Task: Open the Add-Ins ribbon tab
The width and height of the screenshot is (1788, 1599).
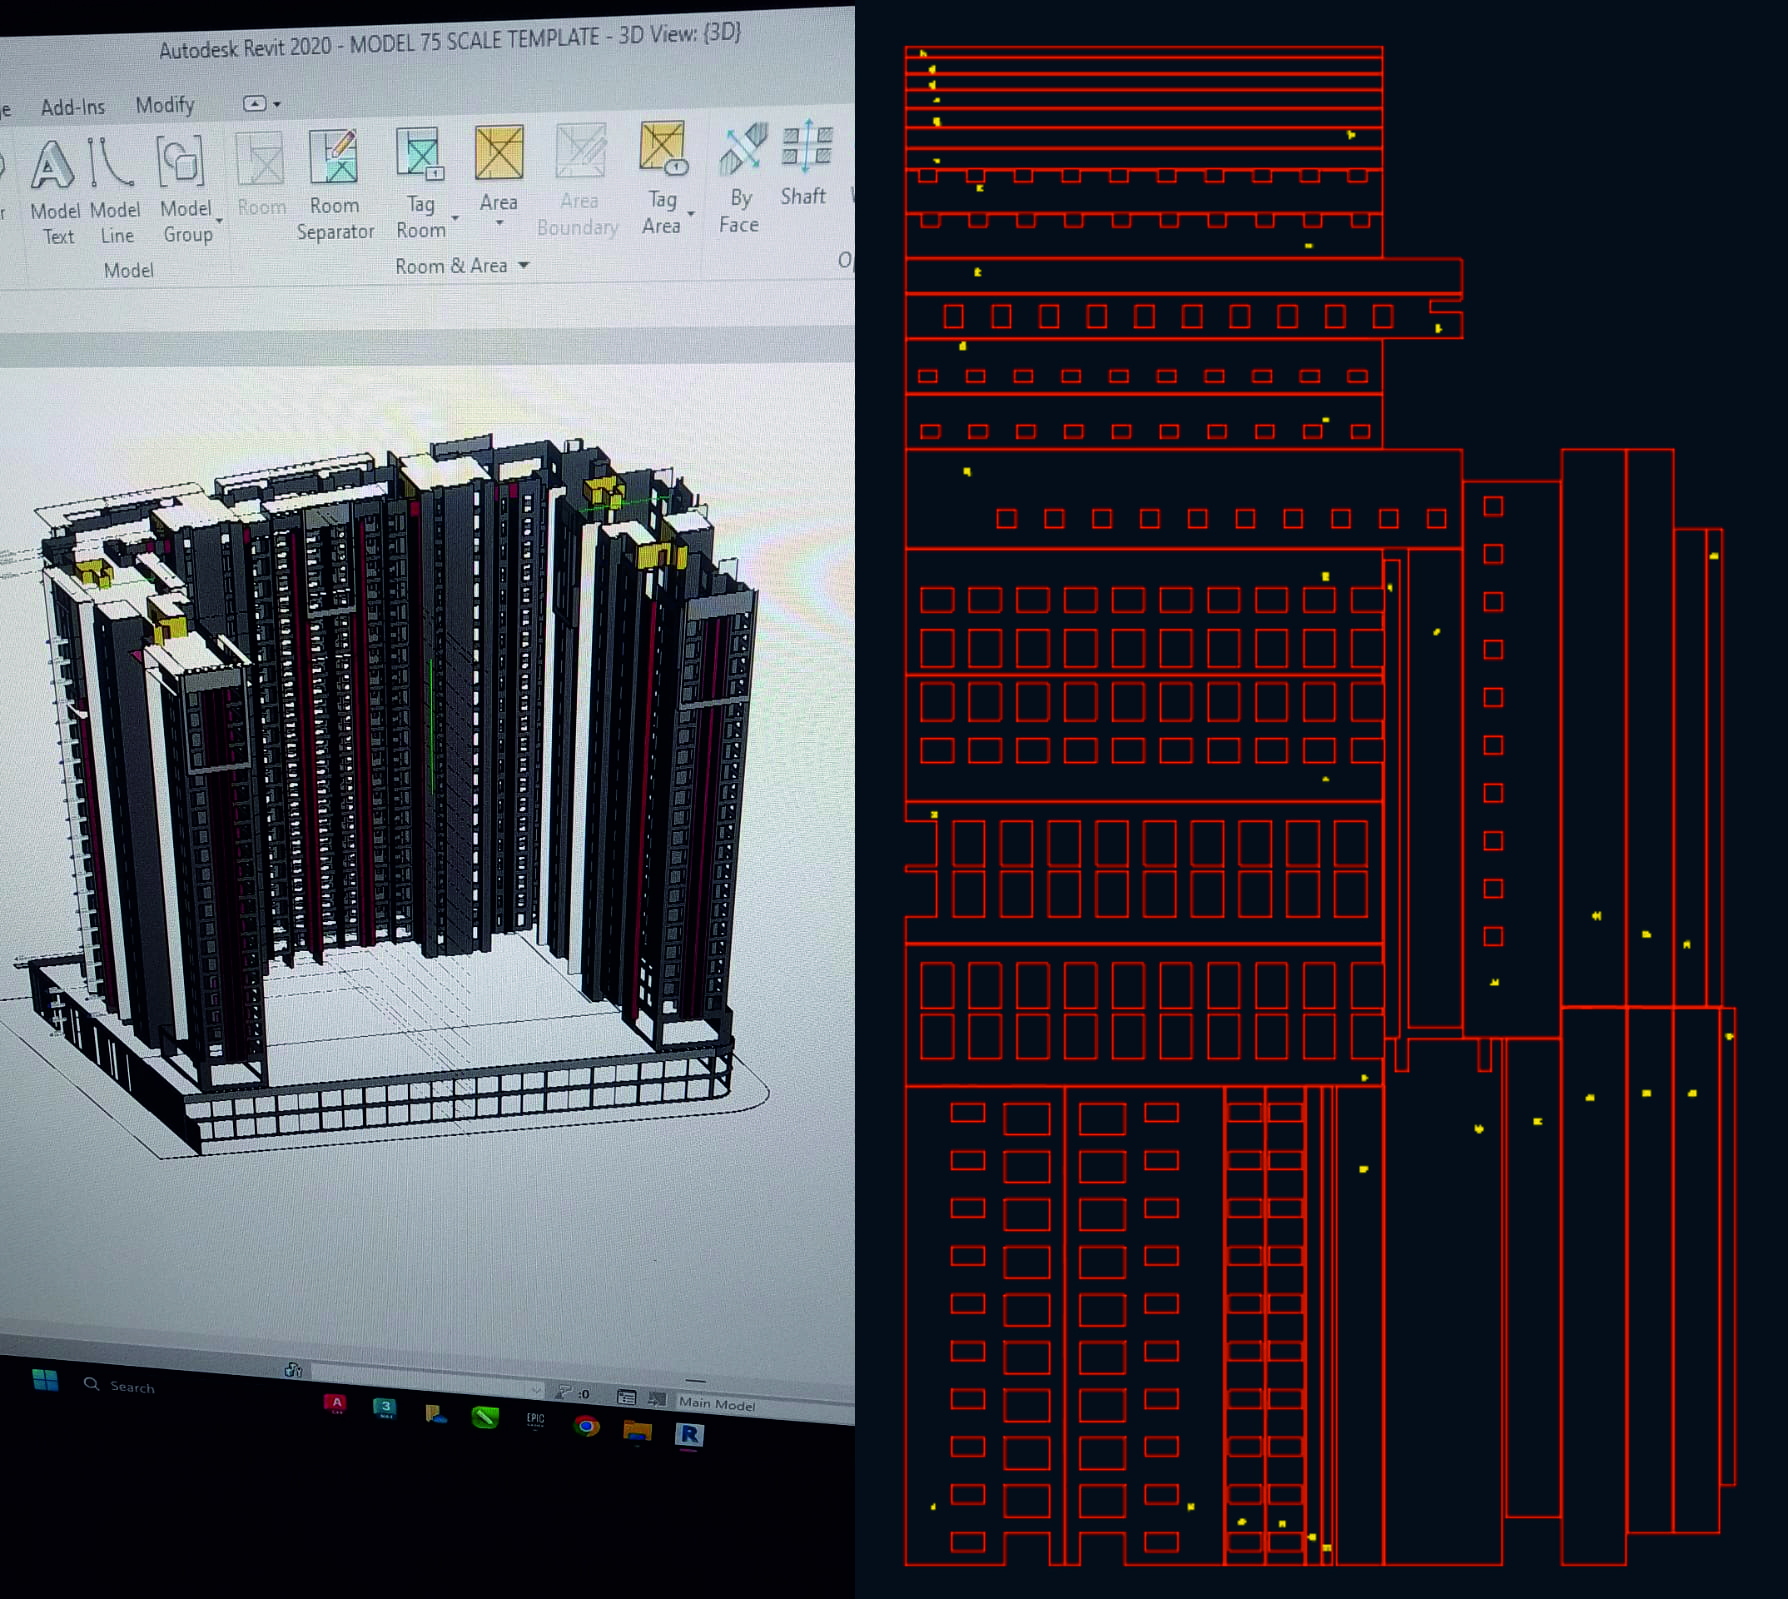Action: pos(72,107)
